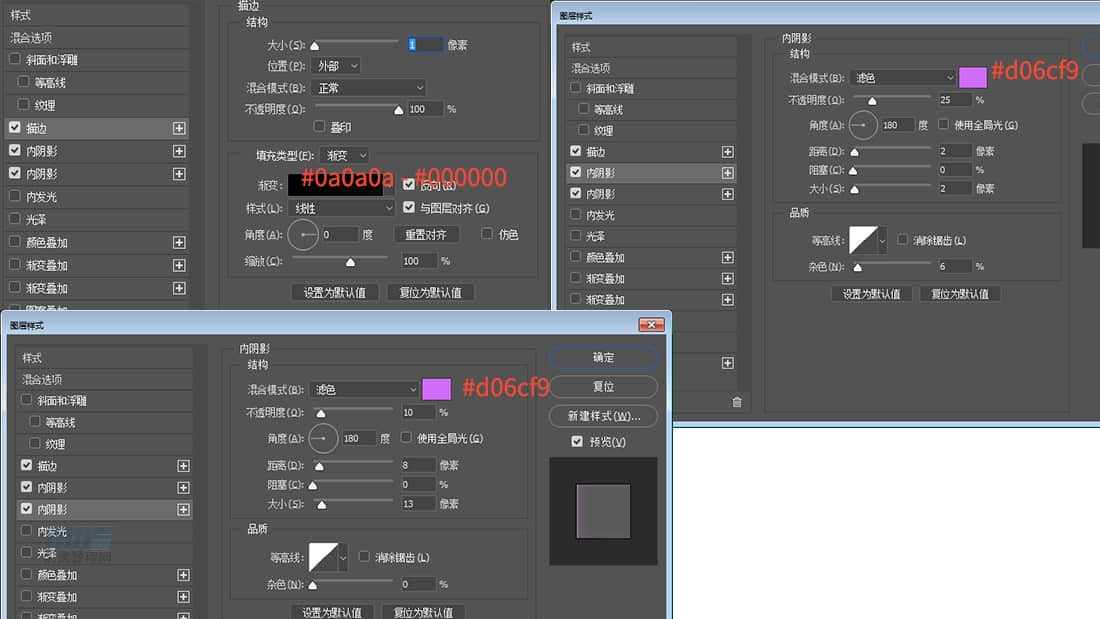The height and width of the screenshot is (619, 1100).
Task: Select 样式 in background 内阴影 dialog list
Action: [651, 47]
